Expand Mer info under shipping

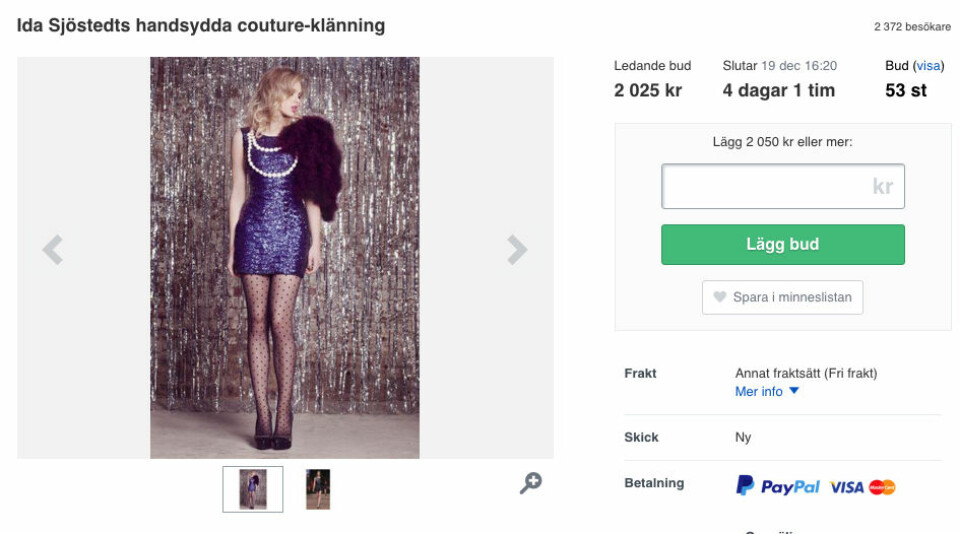click(767, 391)
